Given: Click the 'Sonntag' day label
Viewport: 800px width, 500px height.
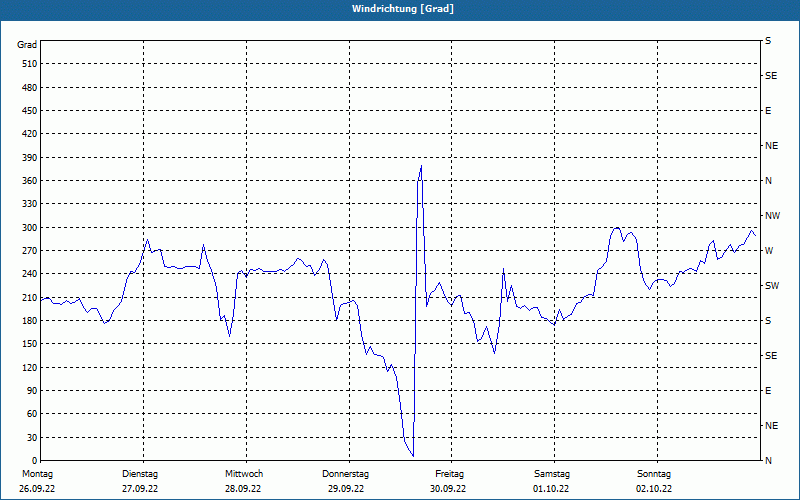Looking at the screenshot, I should click(x=654, y=474).
